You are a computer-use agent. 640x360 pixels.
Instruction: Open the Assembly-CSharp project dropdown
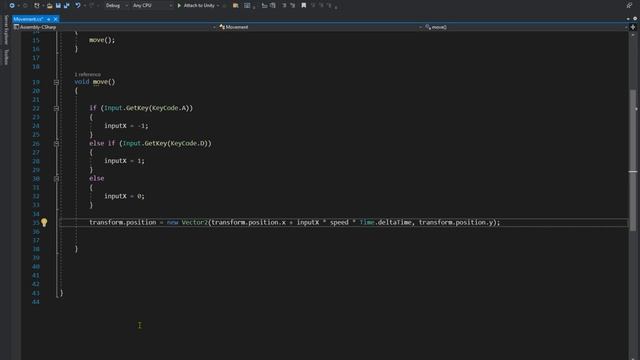[x=115, y=27]
